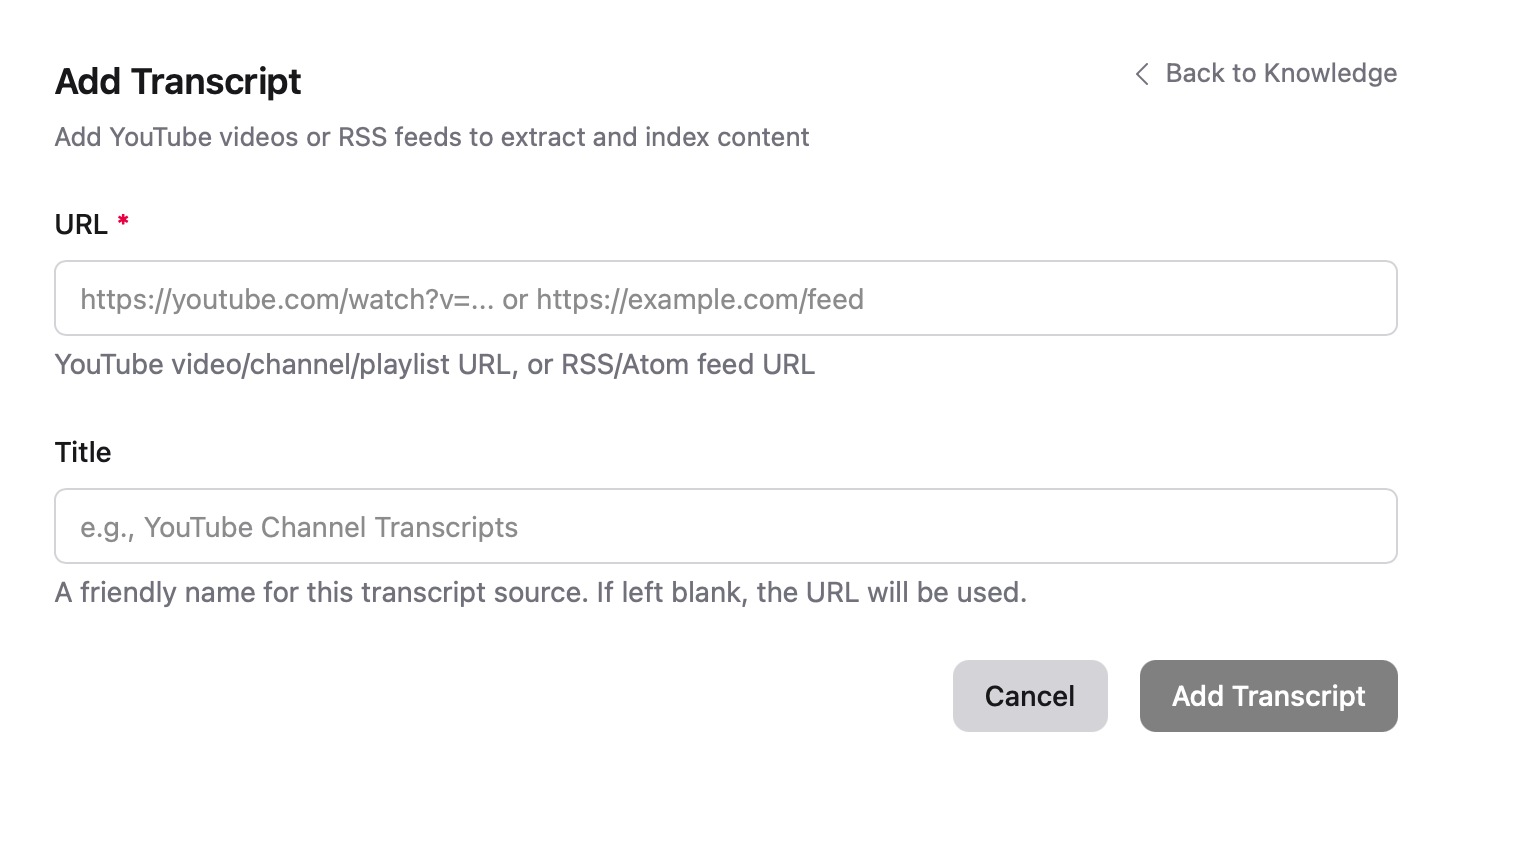Submit the form with Add Transcript
Image resolution: width=1538 pixels, height=846 pixels.
(x=1268, y=696)
